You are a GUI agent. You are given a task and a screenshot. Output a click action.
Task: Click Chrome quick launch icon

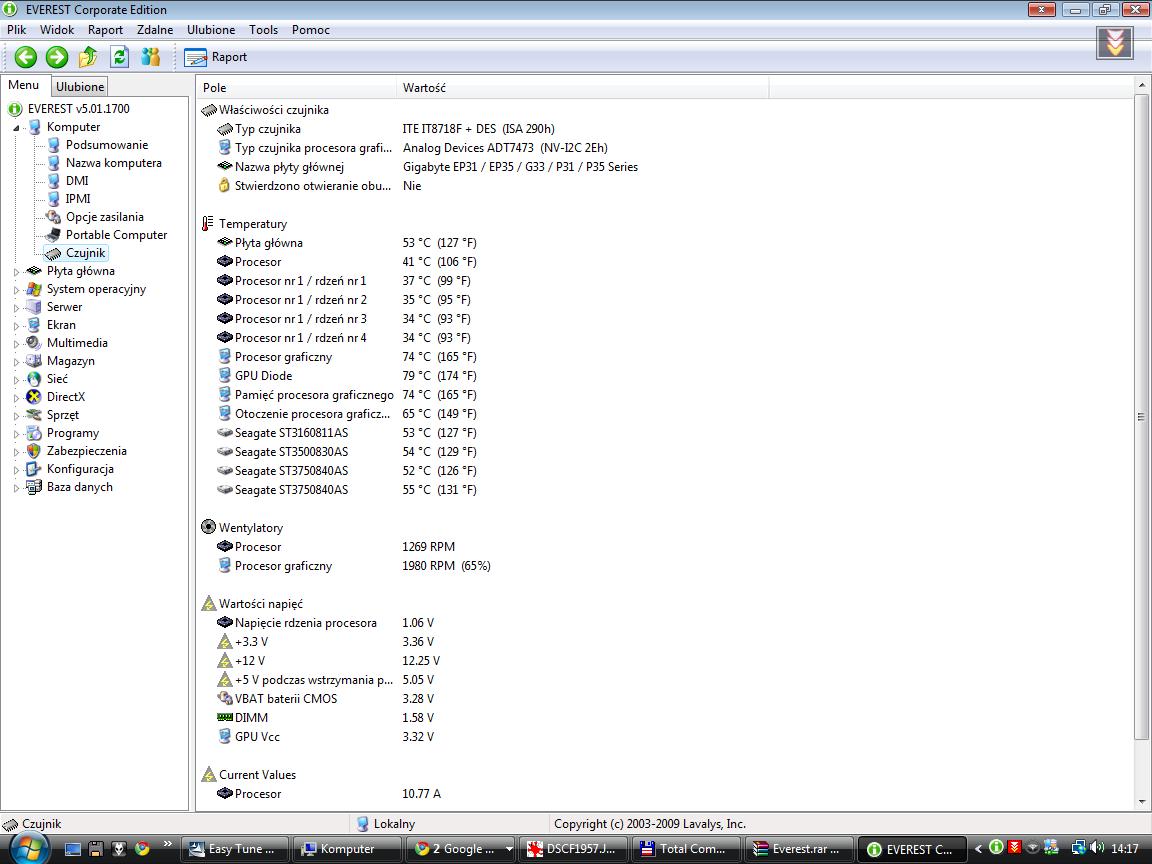[142, 849]
